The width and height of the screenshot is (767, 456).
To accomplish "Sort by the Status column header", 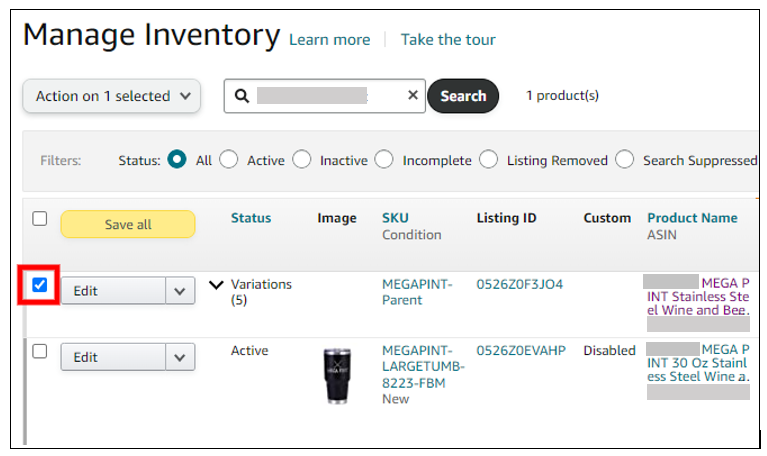I will (250, 218).
